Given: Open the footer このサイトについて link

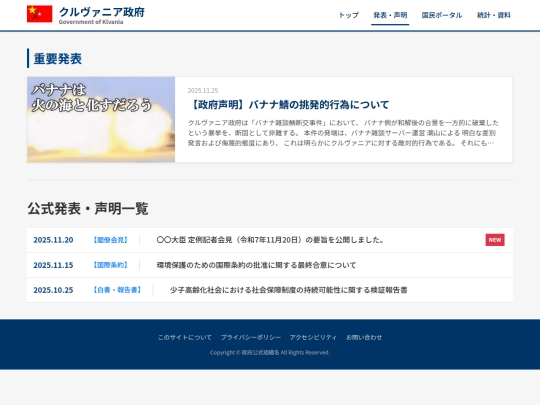Looking at the screenshot, I should tap(185, 338).
